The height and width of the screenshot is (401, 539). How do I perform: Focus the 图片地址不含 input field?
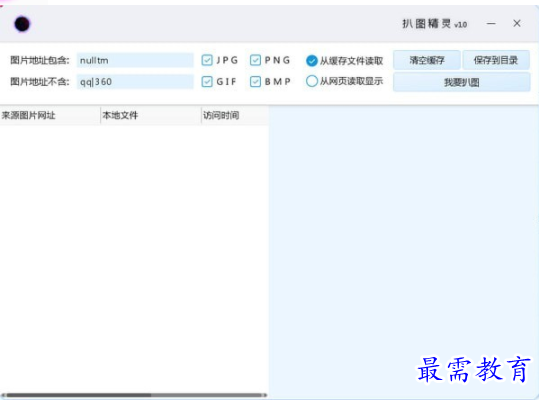click(135, 81)
